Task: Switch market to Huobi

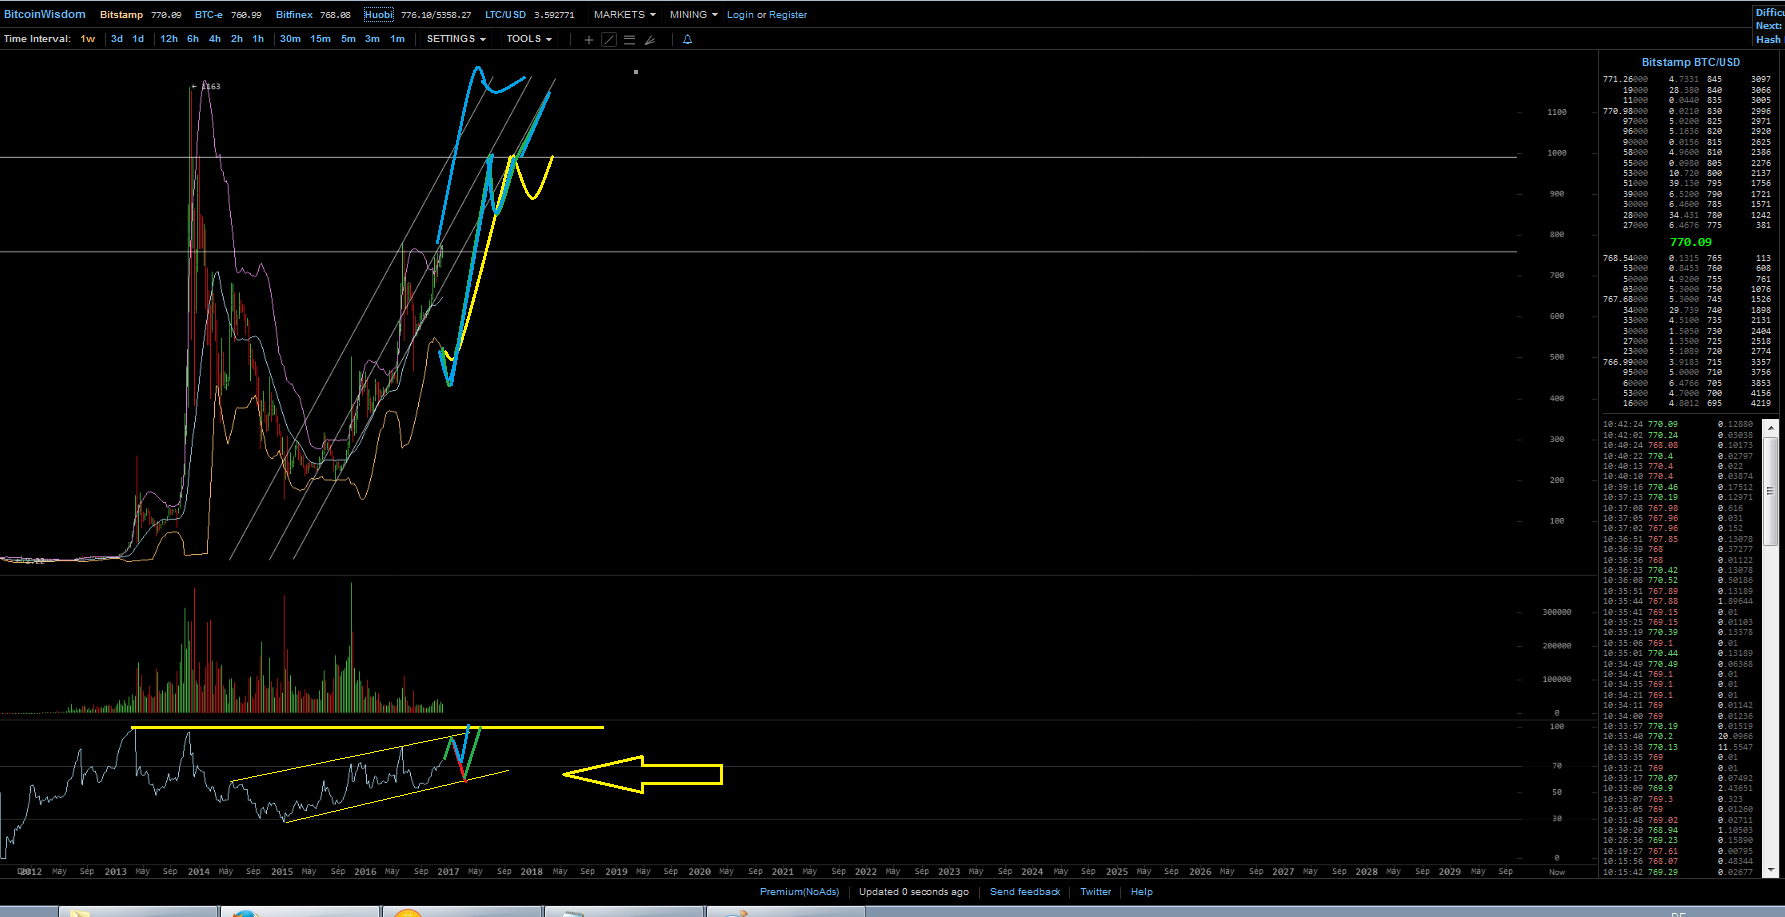Action: (x=379, y=15)
